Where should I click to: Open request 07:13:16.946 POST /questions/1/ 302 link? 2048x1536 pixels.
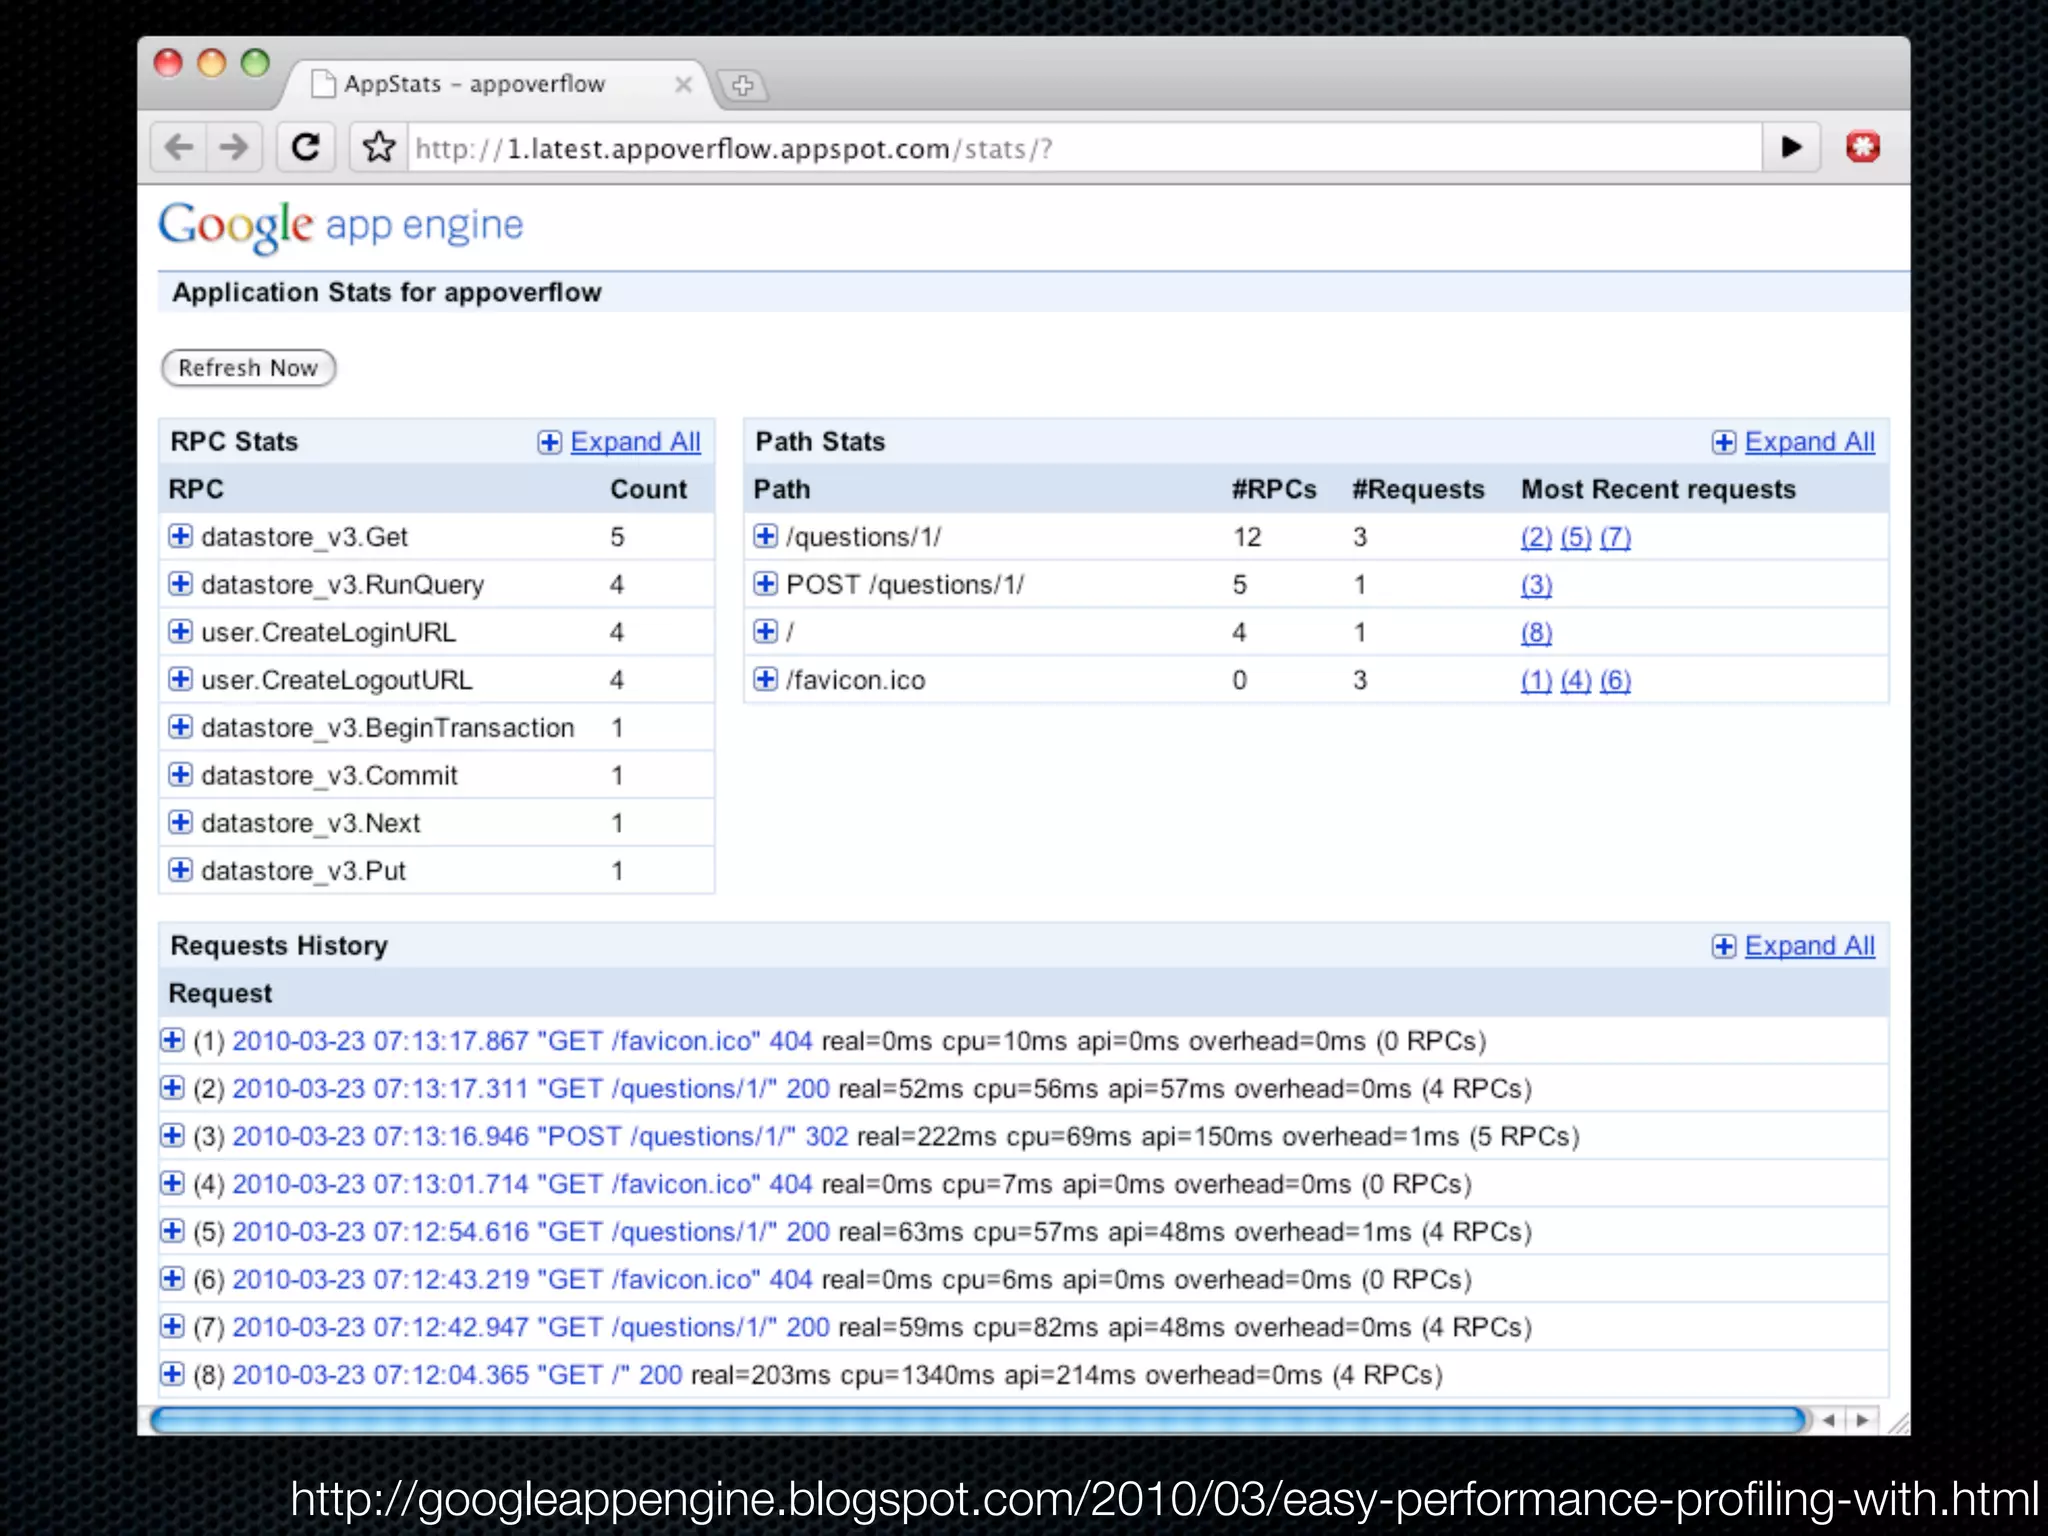[540, 1137]
